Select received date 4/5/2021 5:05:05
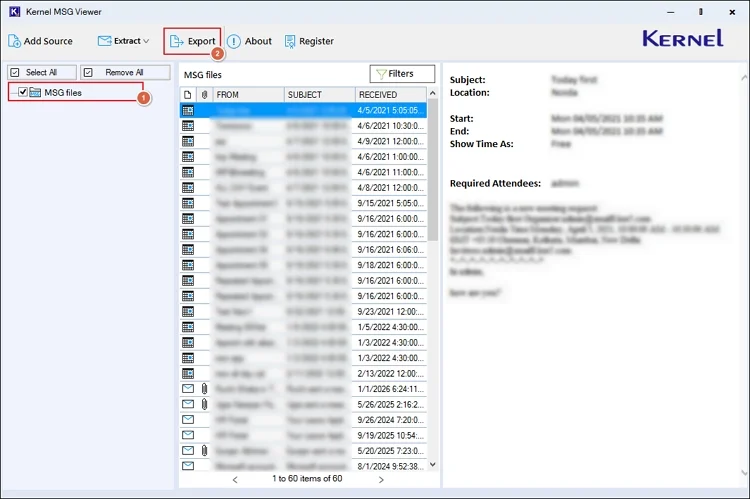Viewport: 750px width, 499px height. pos(390,111)
